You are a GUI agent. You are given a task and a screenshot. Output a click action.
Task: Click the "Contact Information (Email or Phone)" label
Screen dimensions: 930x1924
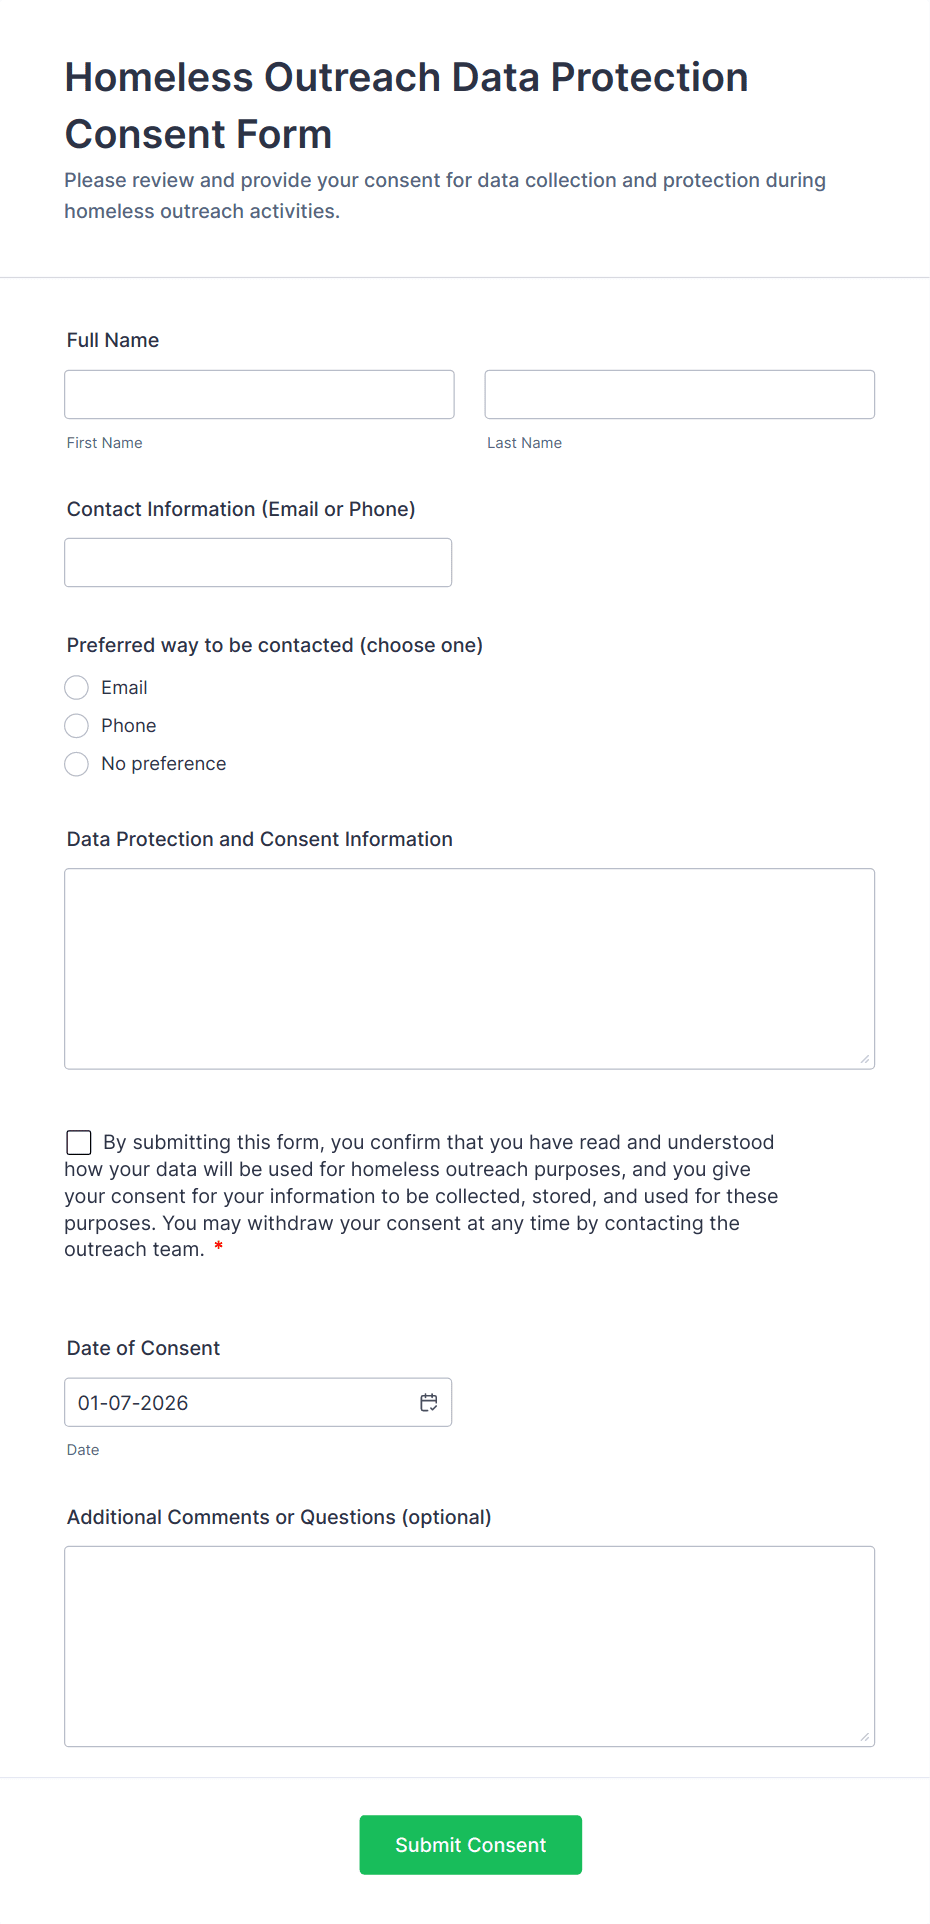[241, 509]
